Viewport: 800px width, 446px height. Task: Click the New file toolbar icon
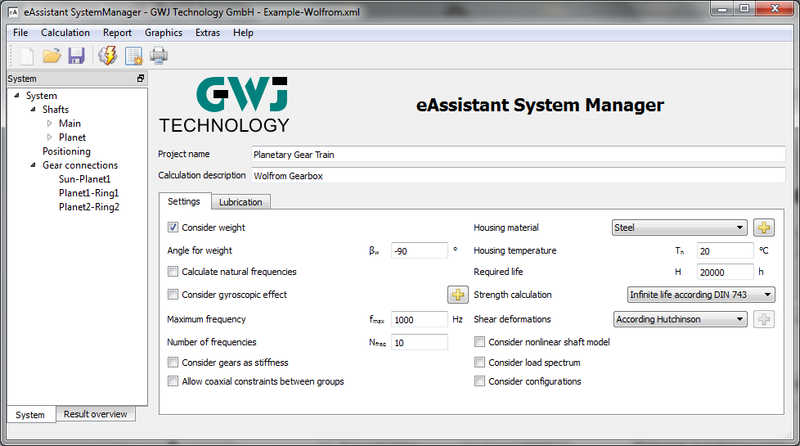(27, 56)
